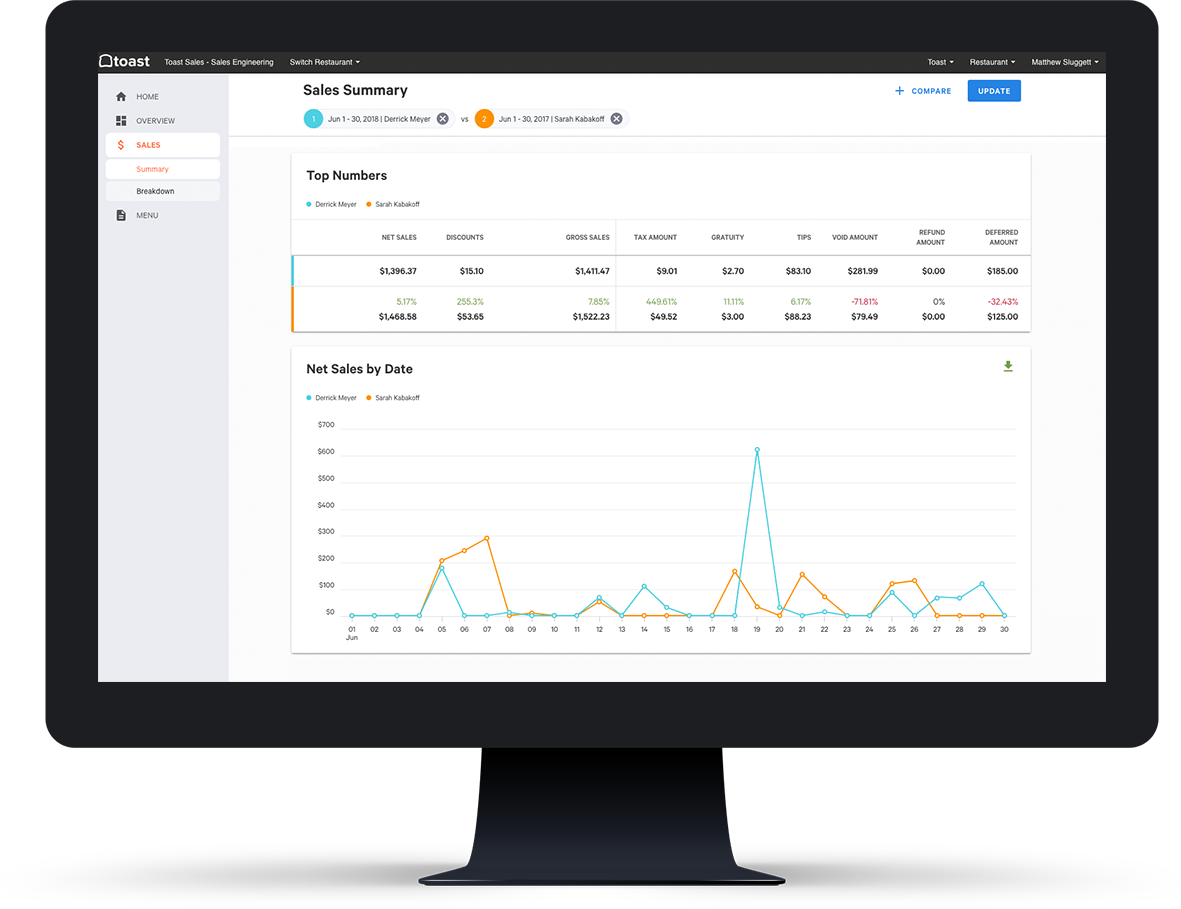Click the Sales dollar sign icon
The image size is (1181, 909).
tap(121, 145)
